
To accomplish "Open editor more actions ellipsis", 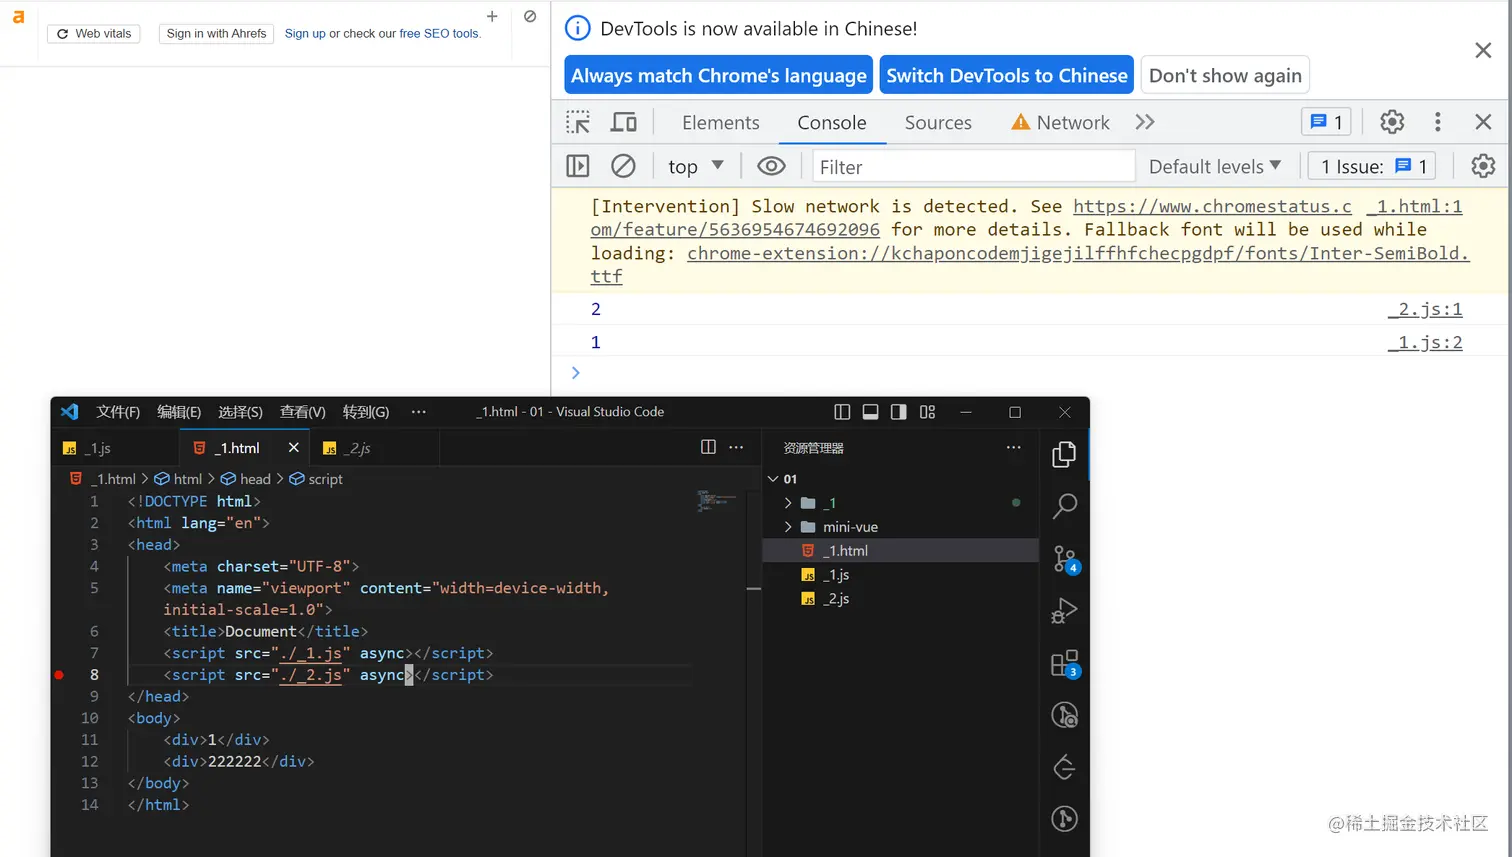I will [736, 447].
